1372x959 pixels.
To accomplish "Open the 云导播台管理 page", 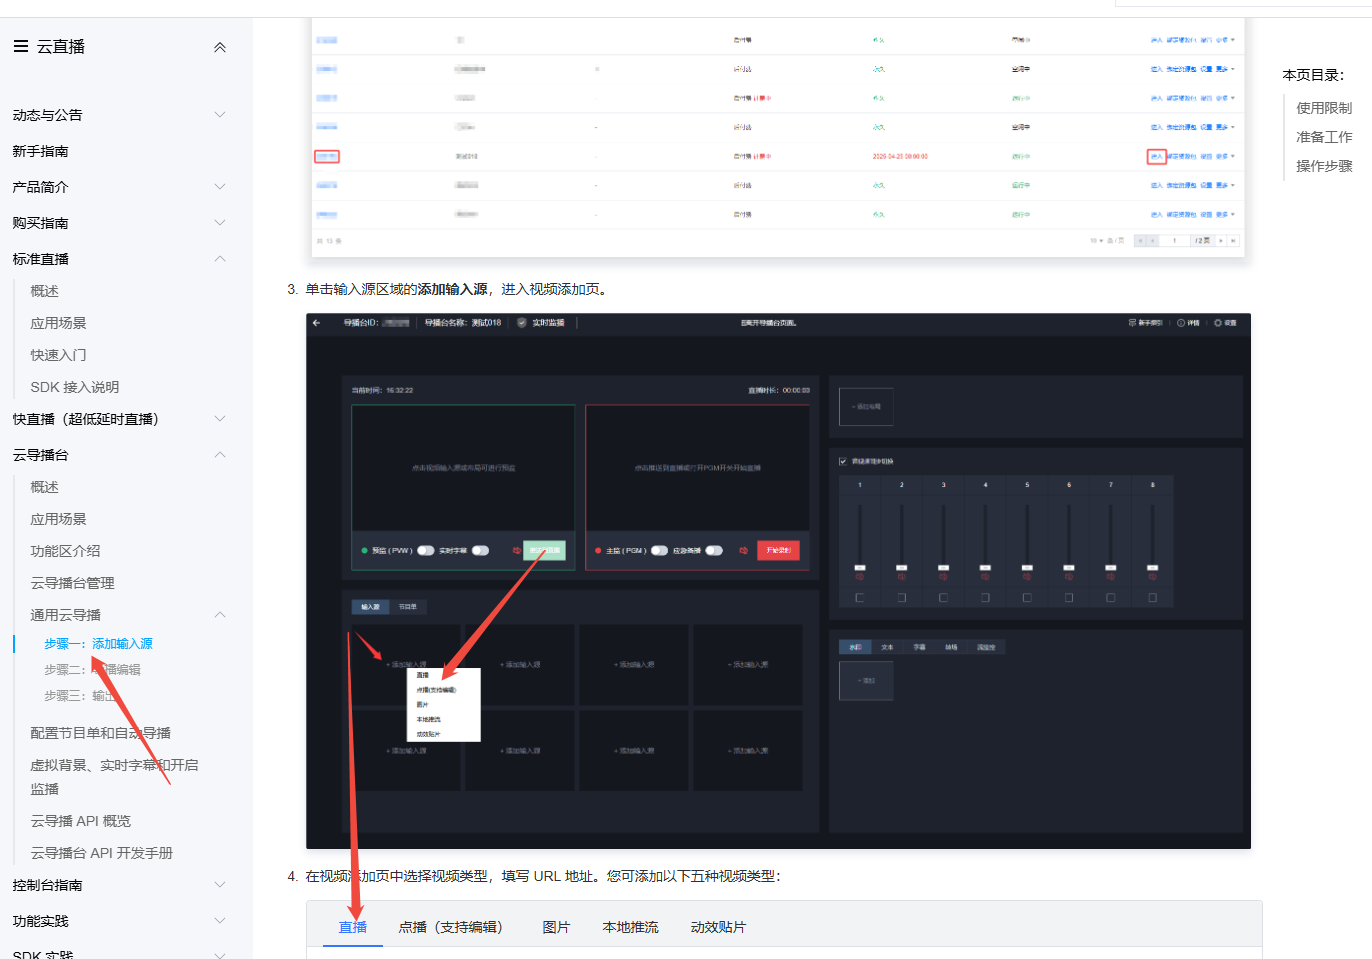I will point(73,583).
